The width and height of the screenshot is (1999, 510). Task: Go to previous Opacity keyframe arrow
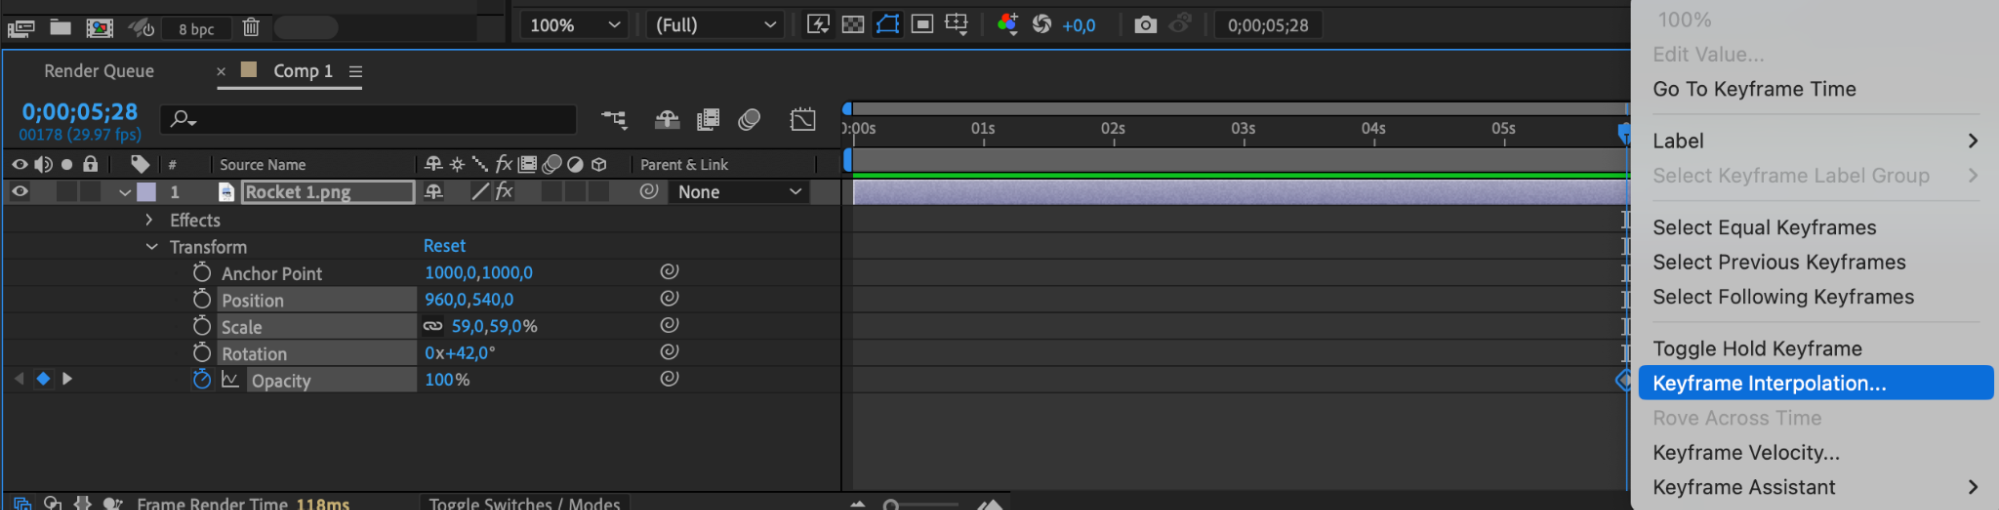(x=19, y=379)
